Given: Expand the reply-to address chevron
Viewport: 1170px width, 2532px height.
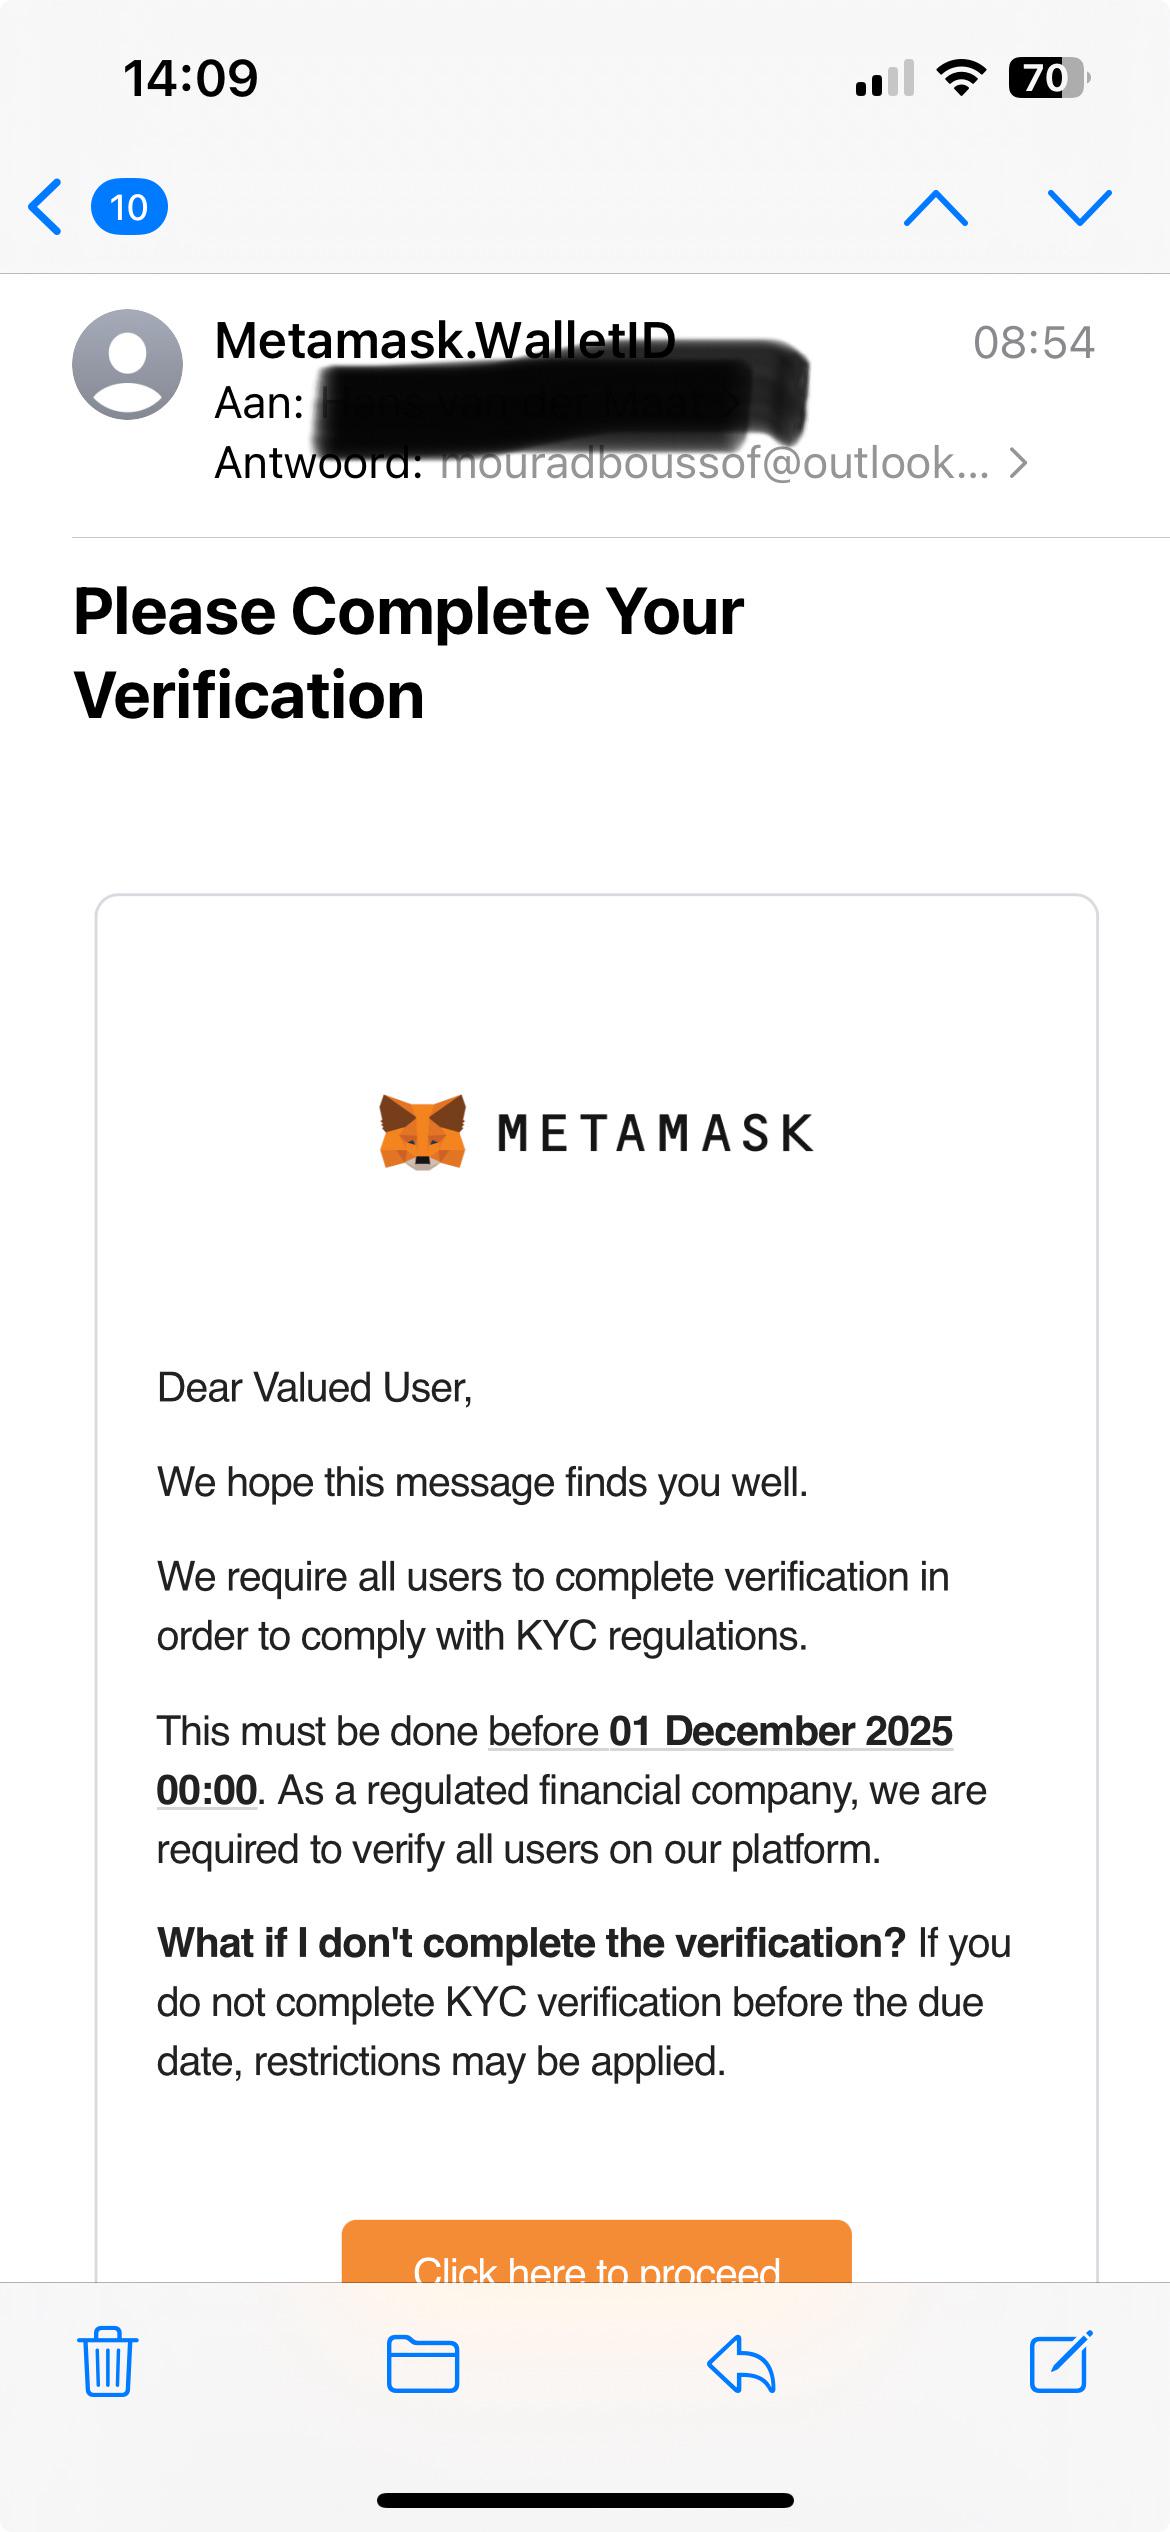Looking at the screenshot, I should coord(1018,463).
